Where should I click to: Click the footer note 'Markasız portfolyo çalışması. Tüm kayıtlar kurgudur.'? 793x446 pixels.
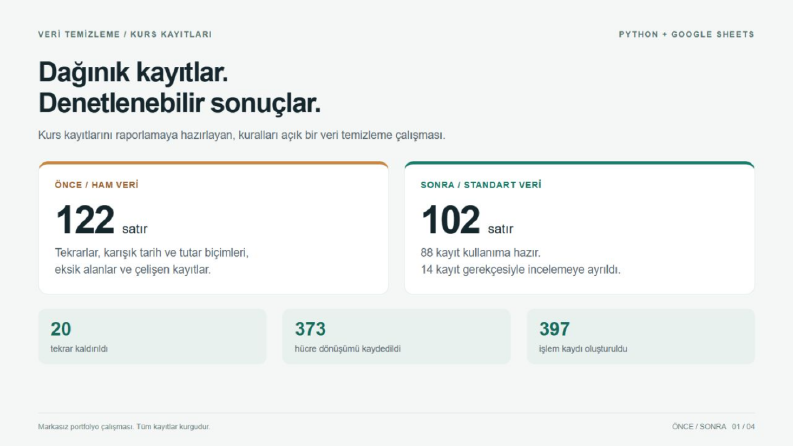124,427
